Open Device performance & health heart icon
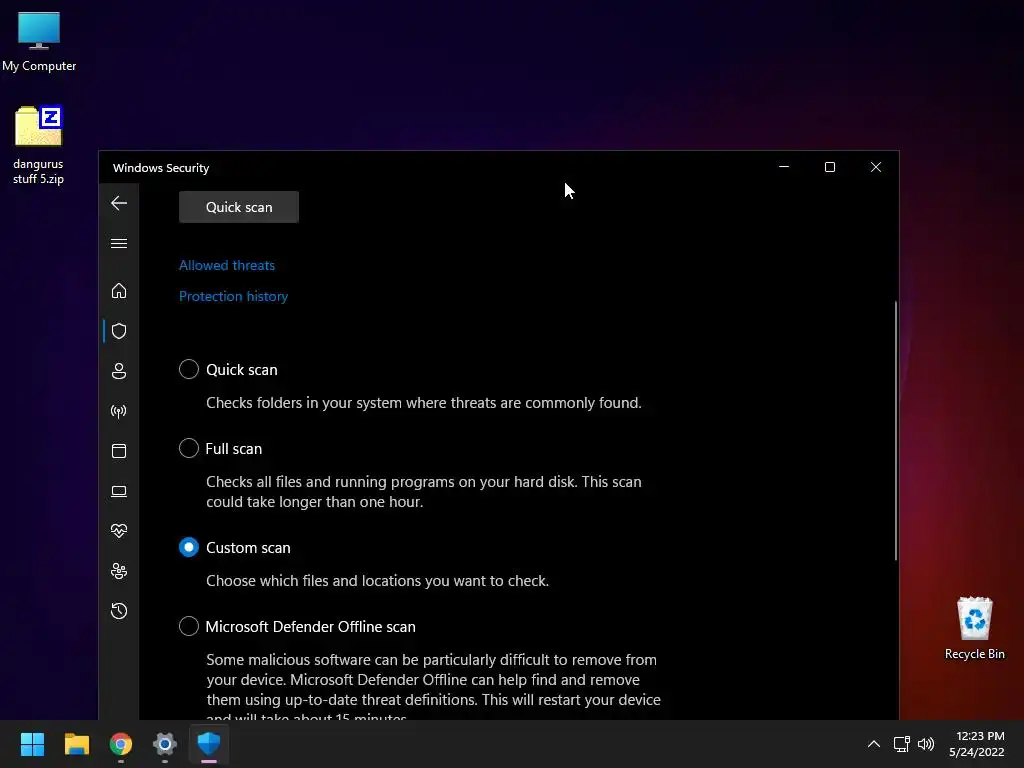 click(119, 531)
